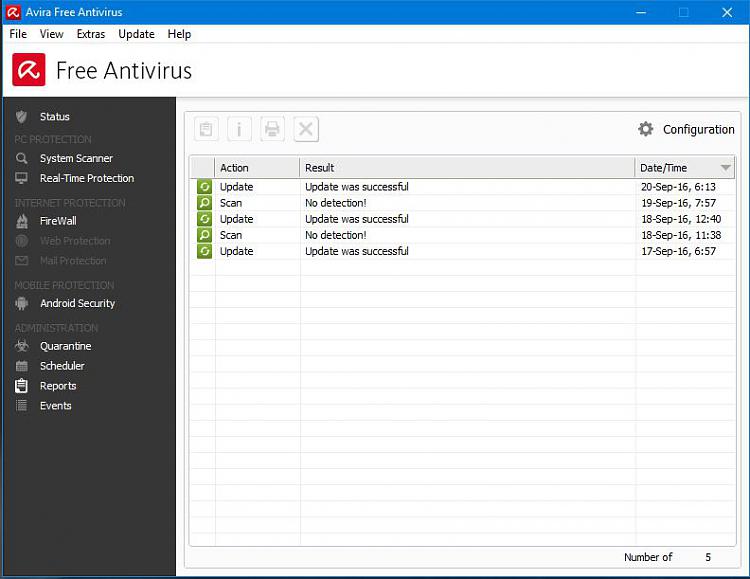
Task: Go to System Scanner in sidebar
Action: tap(76, 158)
